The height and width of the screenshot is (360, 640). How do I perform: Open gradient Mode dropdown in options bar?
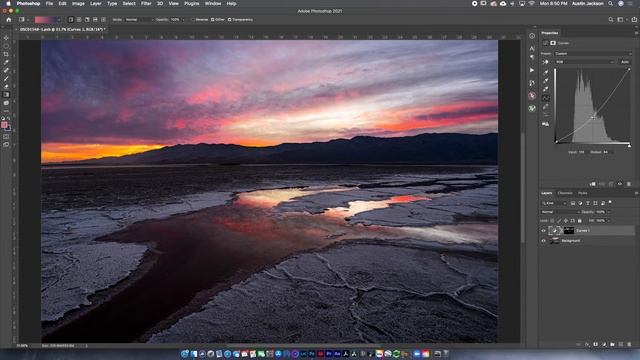pyautogui.click(x=139, y=20)
